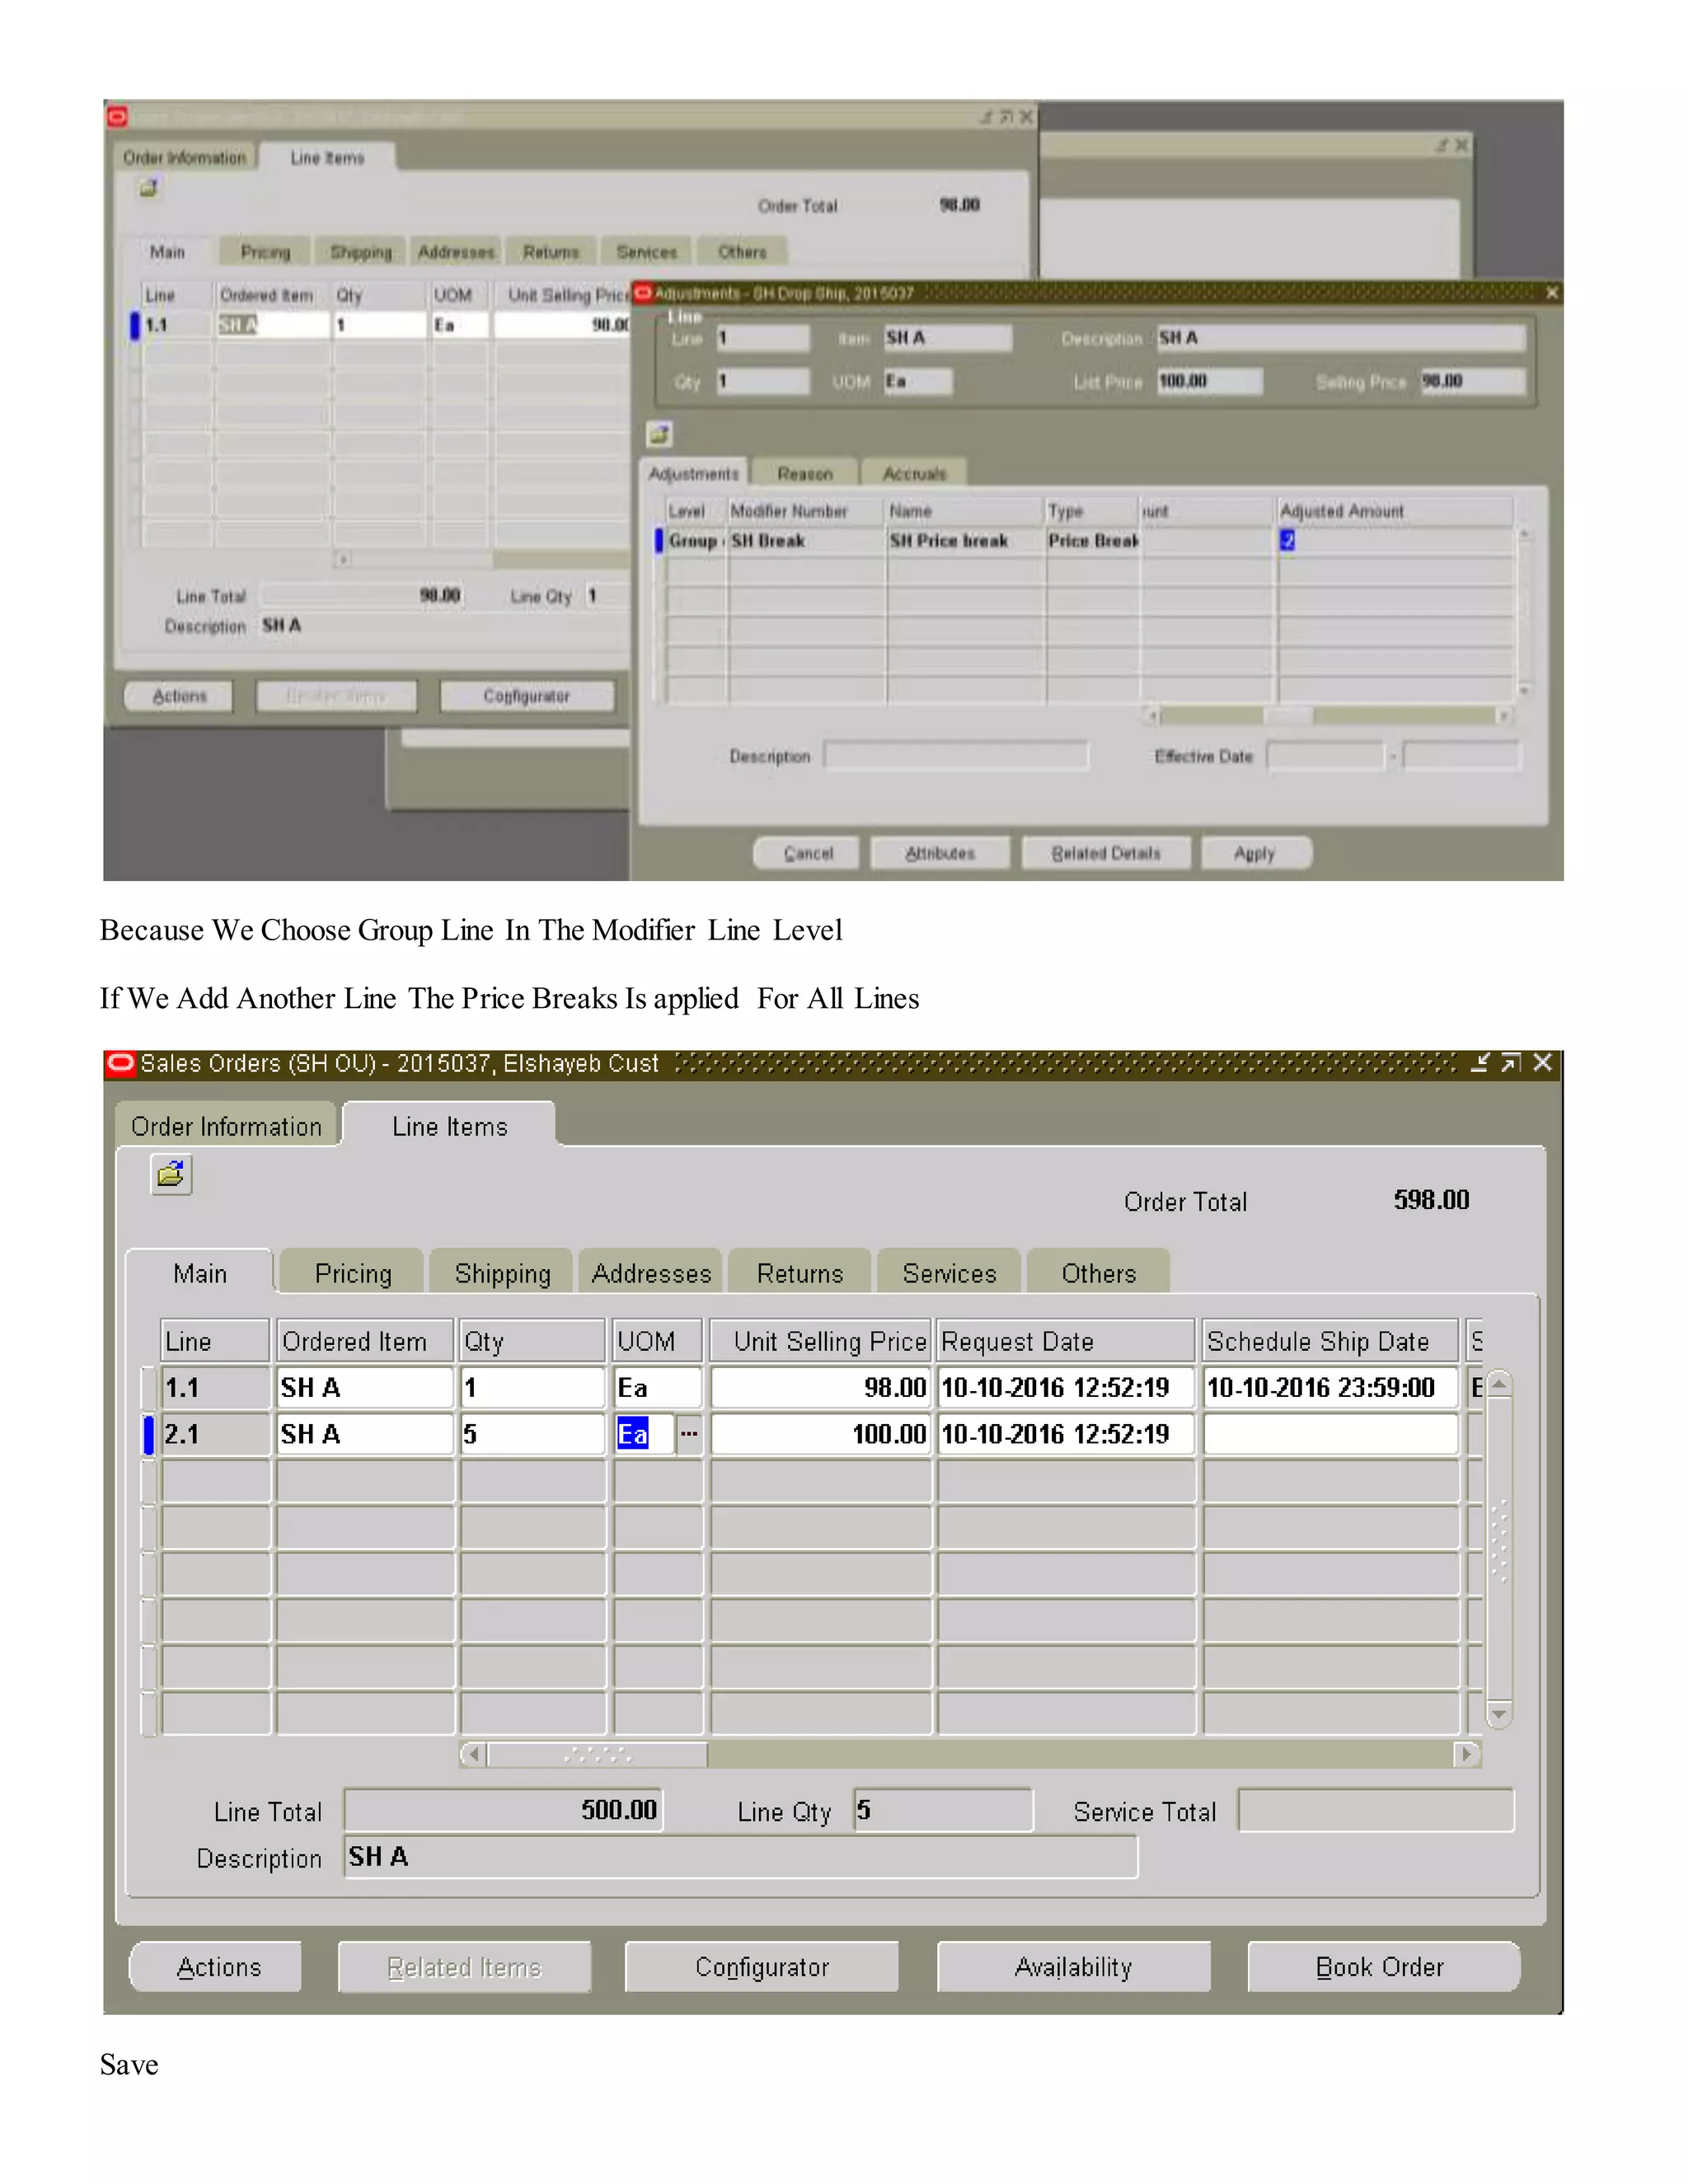1688x2184 pixels.
Task: Click first Effective Date field in Adjustments window
Action: (1325, 756)
